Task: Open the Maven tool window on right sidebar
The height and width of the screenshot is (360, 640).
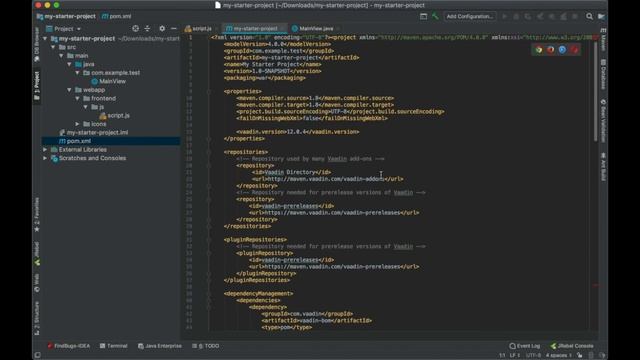Action: point(603,40)
